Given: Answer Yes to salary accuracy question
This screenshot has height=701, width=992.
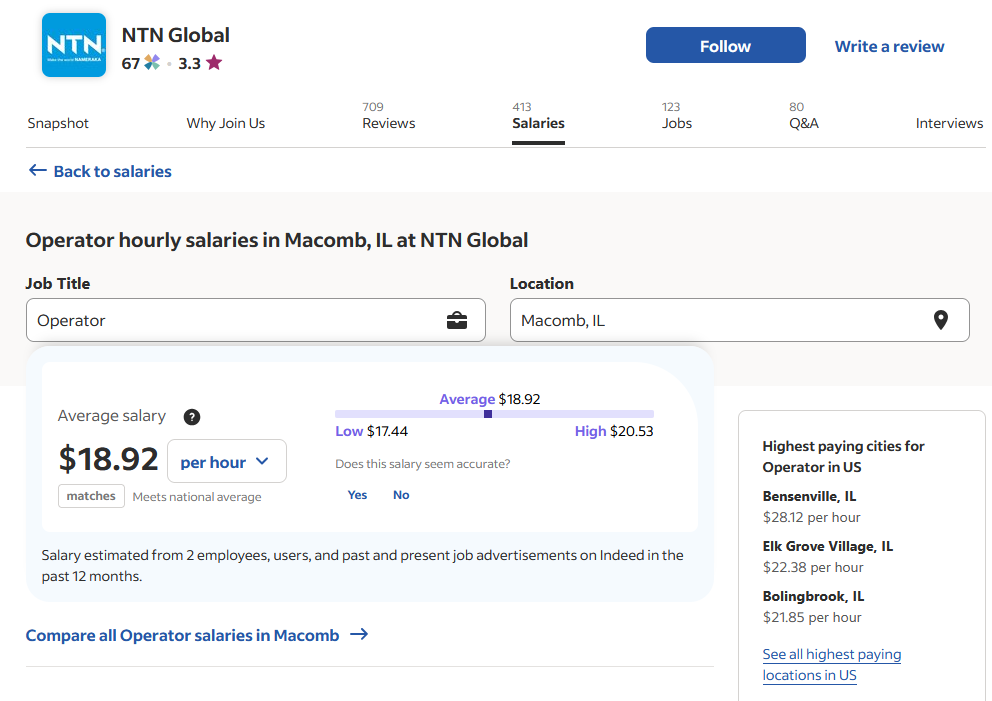Looking at the screenshot, I should pyautogui.click(x=357, y=495).
